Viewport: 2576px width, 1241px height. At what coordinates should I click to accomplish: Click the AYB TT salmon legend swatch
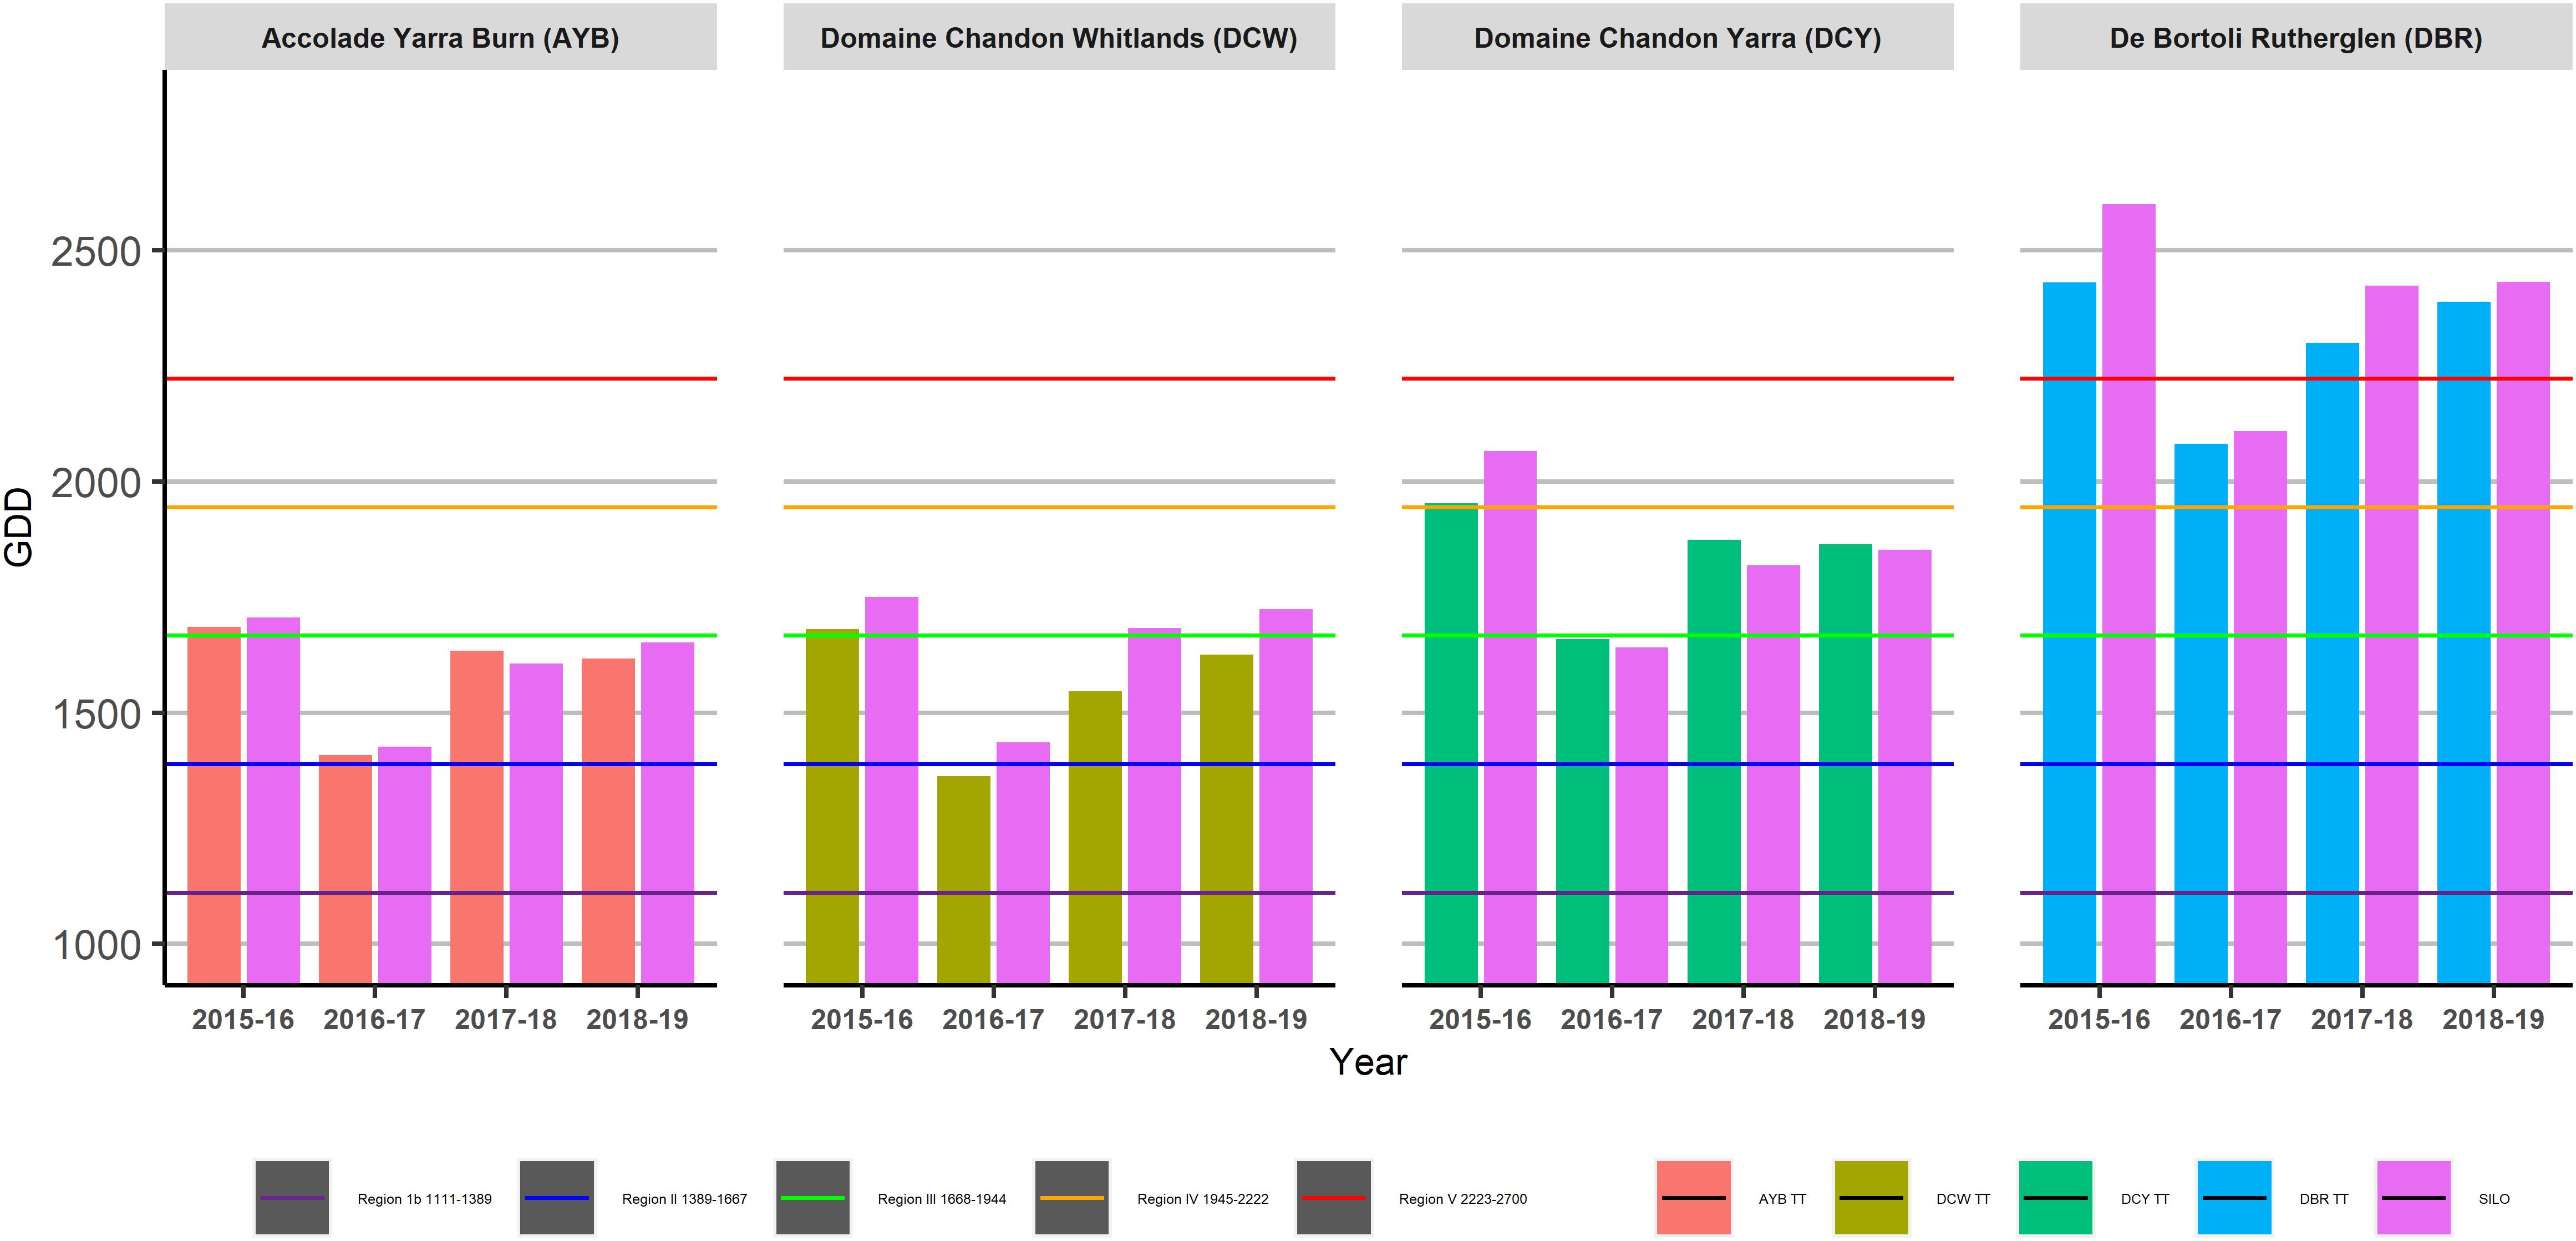(1694, 1197)
